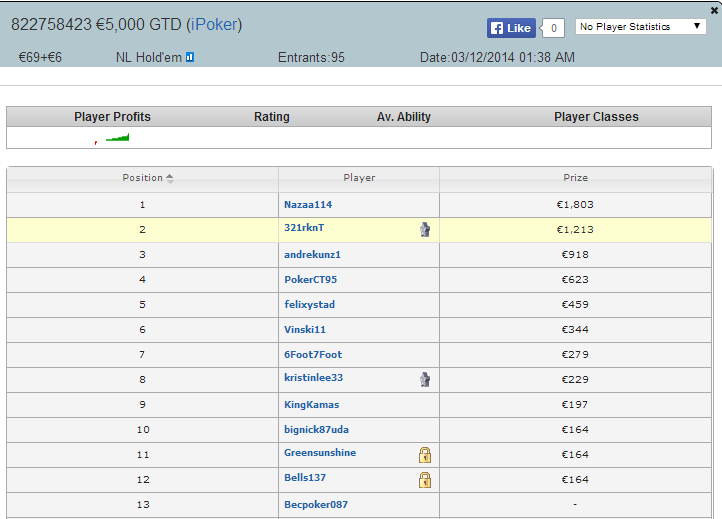Click the Entrants:95 text
The height and width of the screenshot is (519, 722).
click(x=311, y=58)
